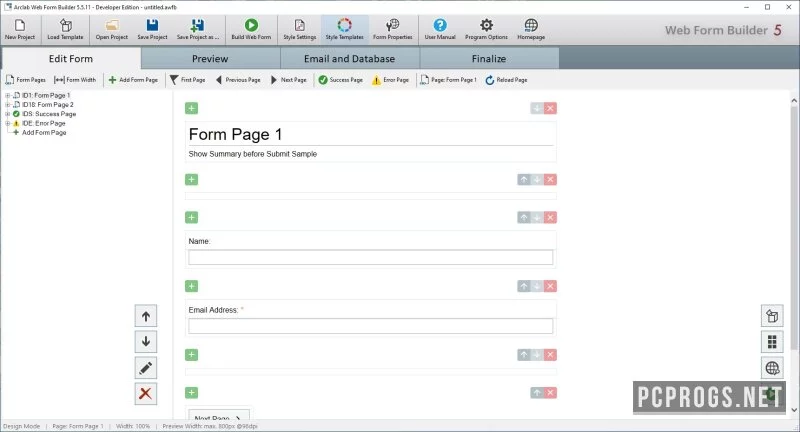Run Build Web Form
Image resolution: width=800 pixels, height=432 pixels.
tap(251, 29)
